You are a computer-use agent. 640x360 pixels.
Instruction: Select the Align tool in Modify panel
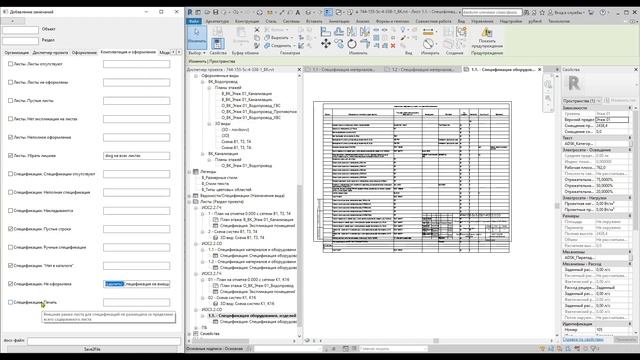pos(326,31)
